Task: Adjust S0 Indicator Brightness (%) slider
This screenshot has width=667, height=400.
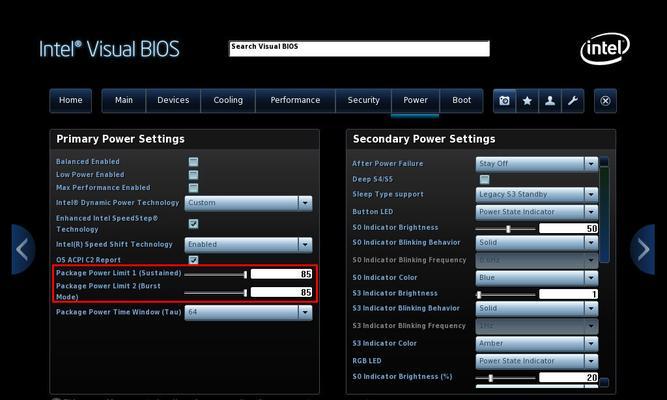Action: (505, 378)
